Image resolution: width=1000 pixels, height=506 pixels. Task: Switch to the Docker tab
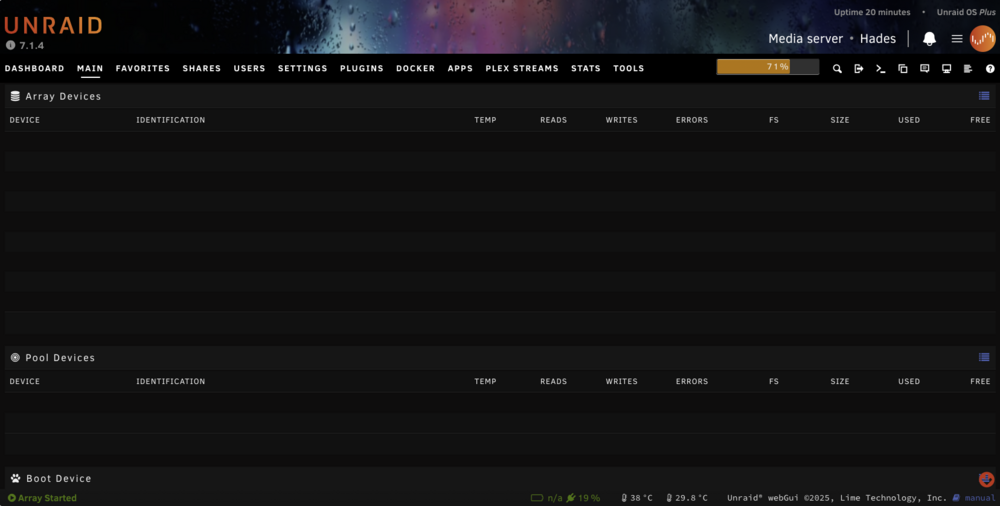click(x=415, y=68)
